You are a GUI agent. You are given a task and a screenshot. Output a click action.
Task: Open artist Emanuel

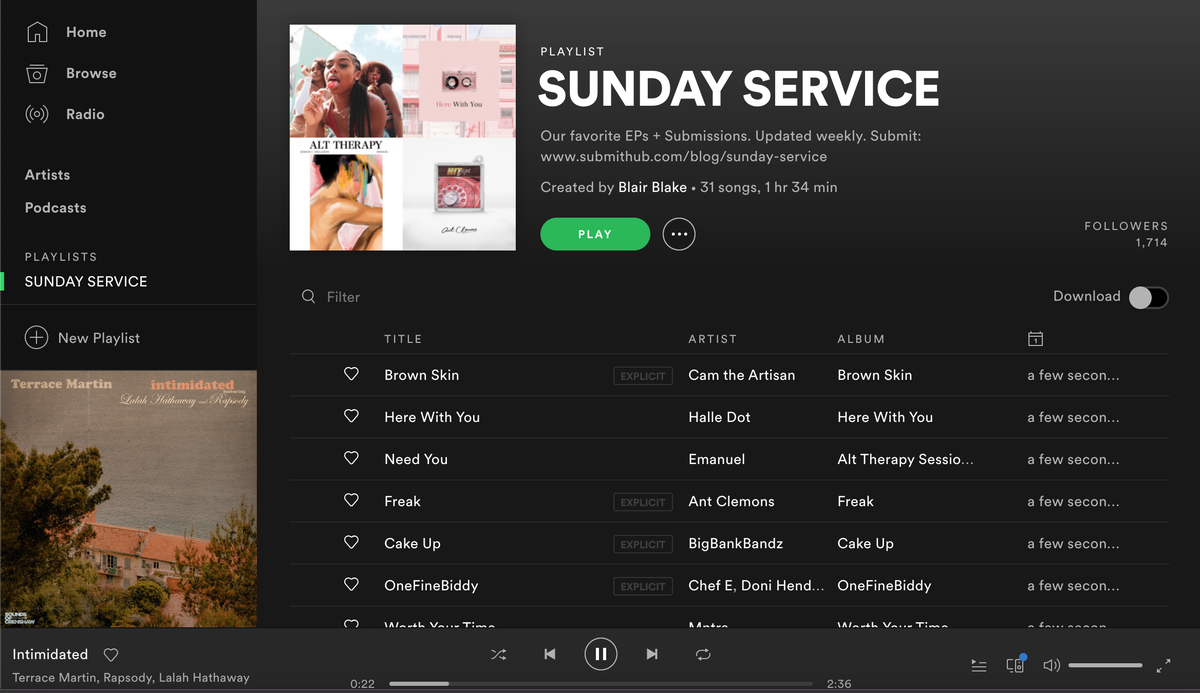pos(717,459)
